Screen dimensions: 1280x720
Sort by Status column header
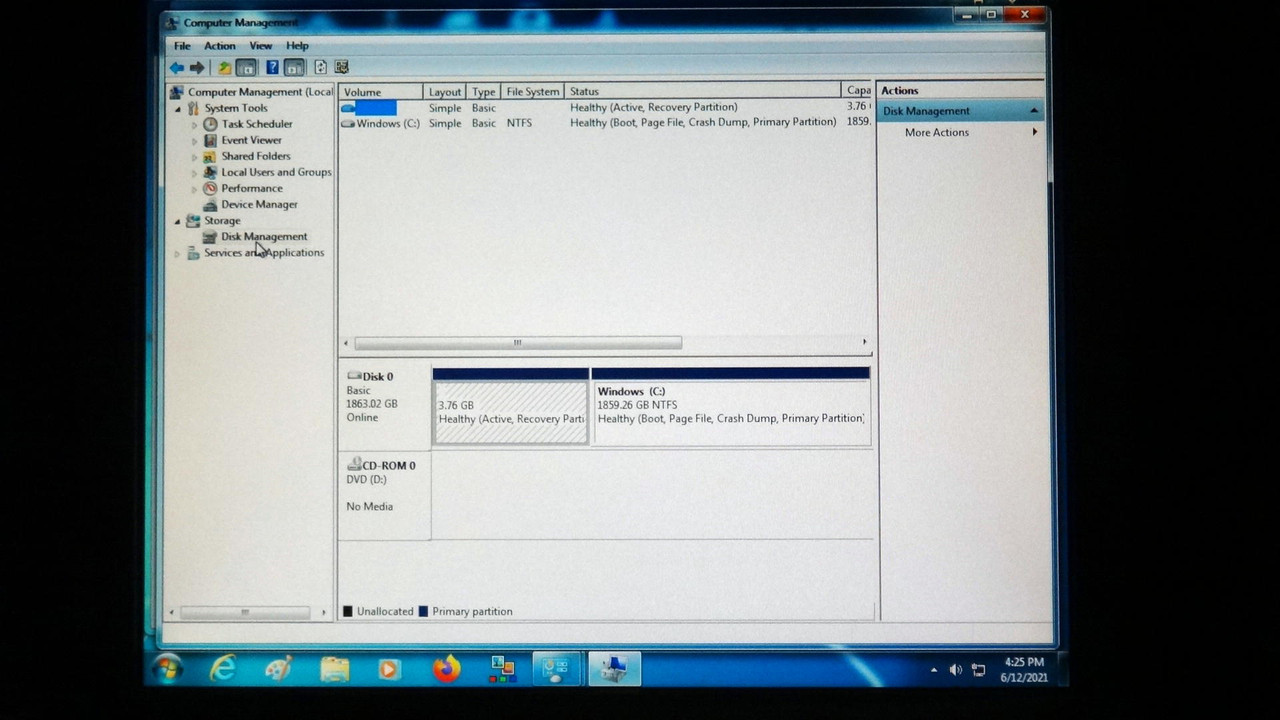(x=704, y=91)
